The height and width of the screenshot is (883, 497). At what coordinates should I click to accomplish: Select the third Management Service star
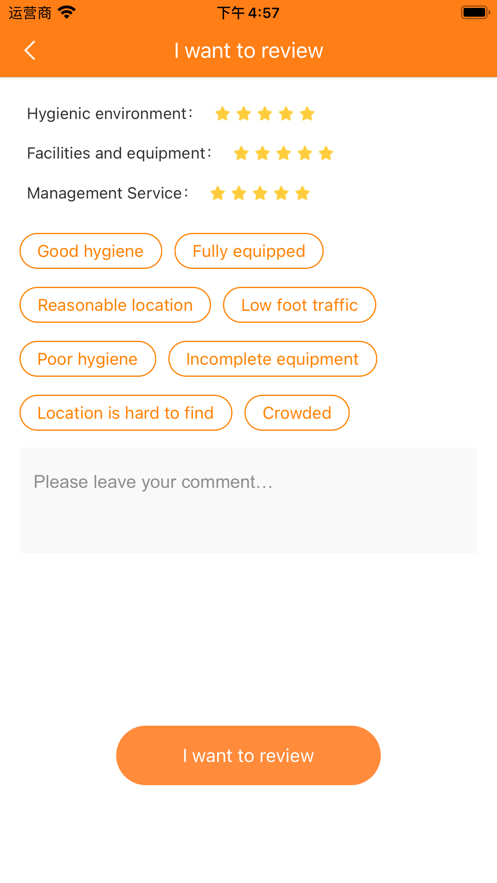click(260, 194)
